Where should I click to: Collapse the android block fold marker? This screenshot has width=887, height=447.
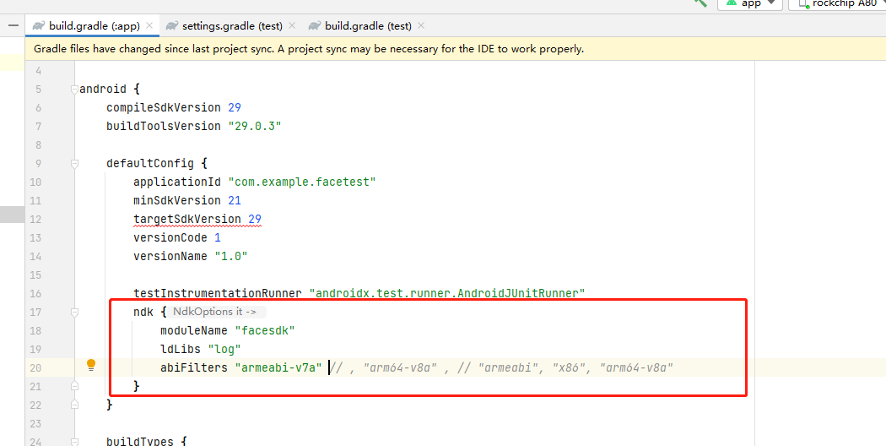click(74, 89)
